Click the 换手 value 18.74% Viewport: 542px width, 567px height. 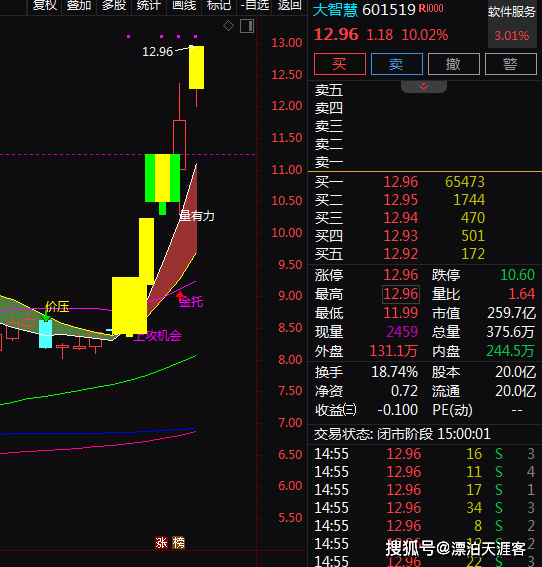394,372
